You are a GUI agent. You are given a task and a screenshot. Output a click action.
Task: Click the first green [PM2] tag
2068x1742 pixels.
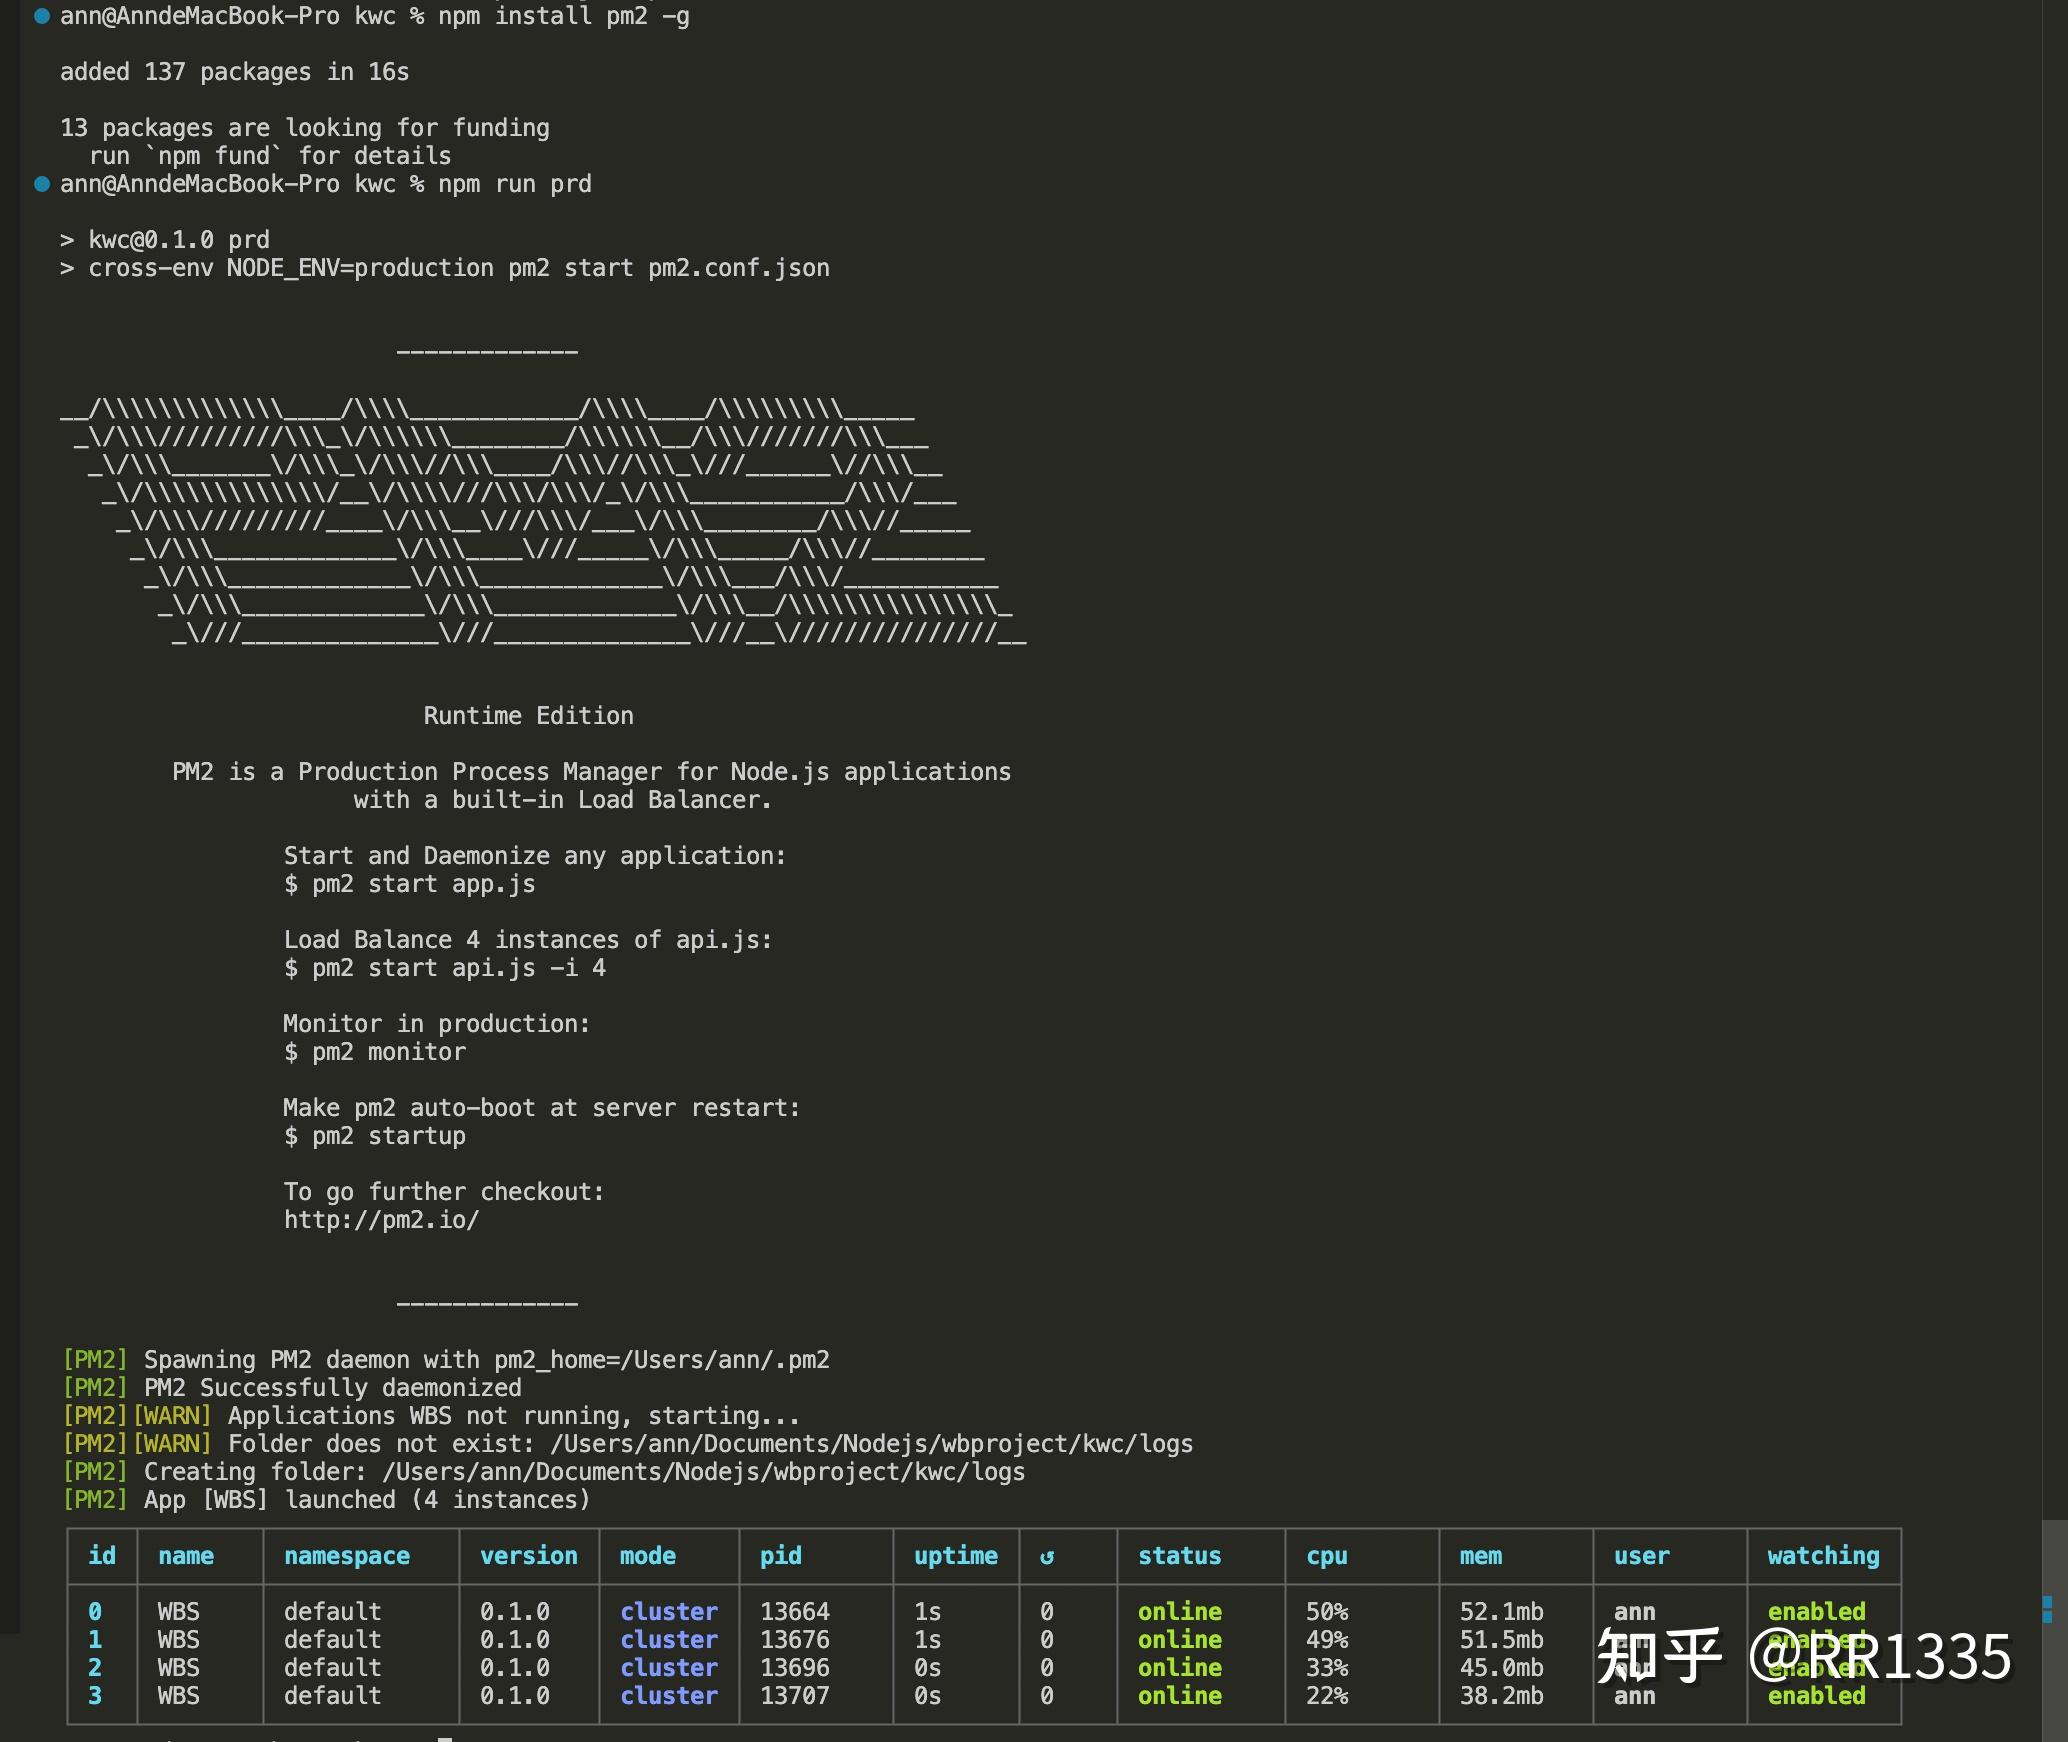95,1360
